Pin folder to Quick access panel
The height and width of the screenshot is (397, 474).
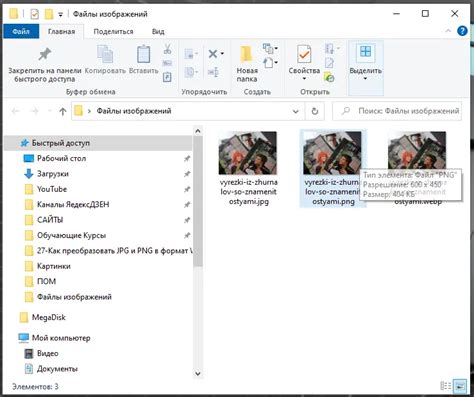(x=45, y=65)
